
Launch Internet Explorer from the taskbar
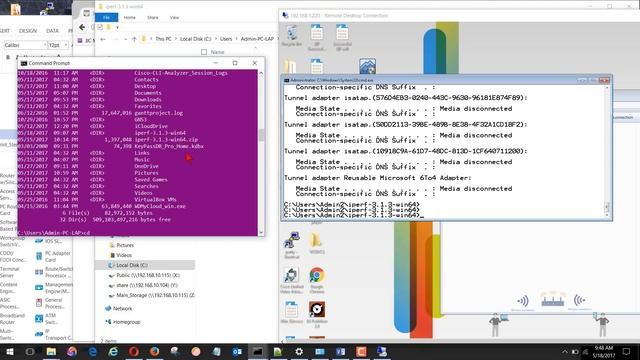coord(113,351)
